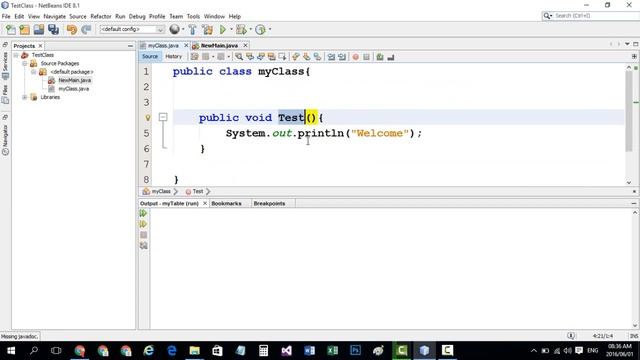
Task: Open Excel from taskbar
Action: tap(332, 350)
